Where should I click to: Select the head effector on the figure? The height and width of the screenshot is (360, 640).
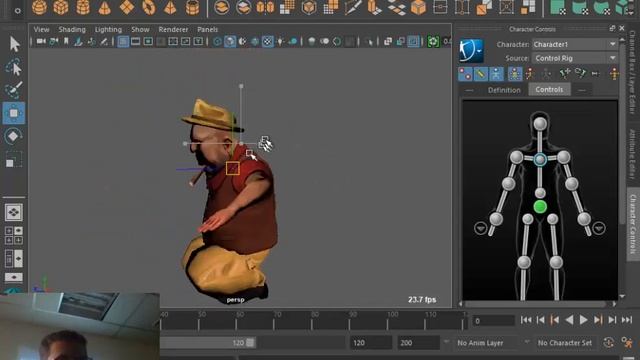point(540,124)
